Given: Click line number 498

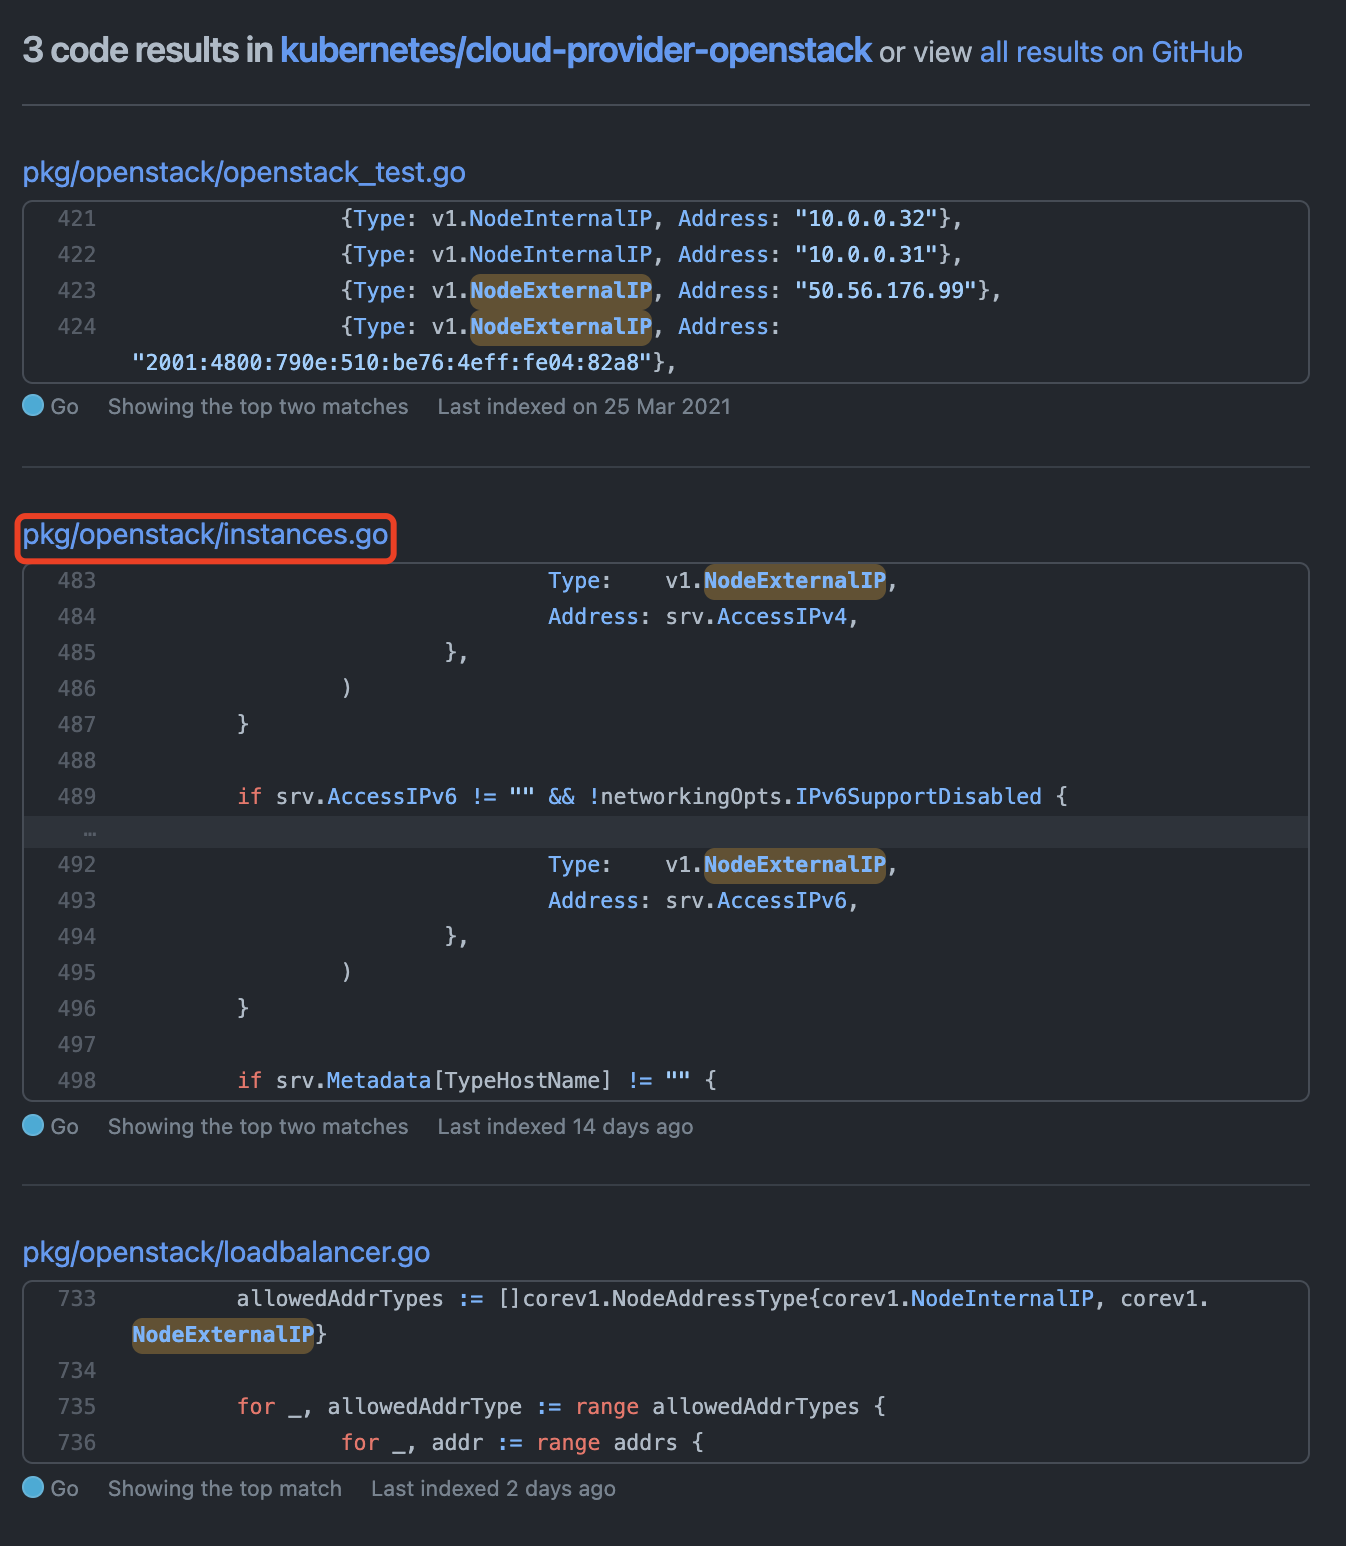Looking at the screenshot, I should (x=77, y=1080).
